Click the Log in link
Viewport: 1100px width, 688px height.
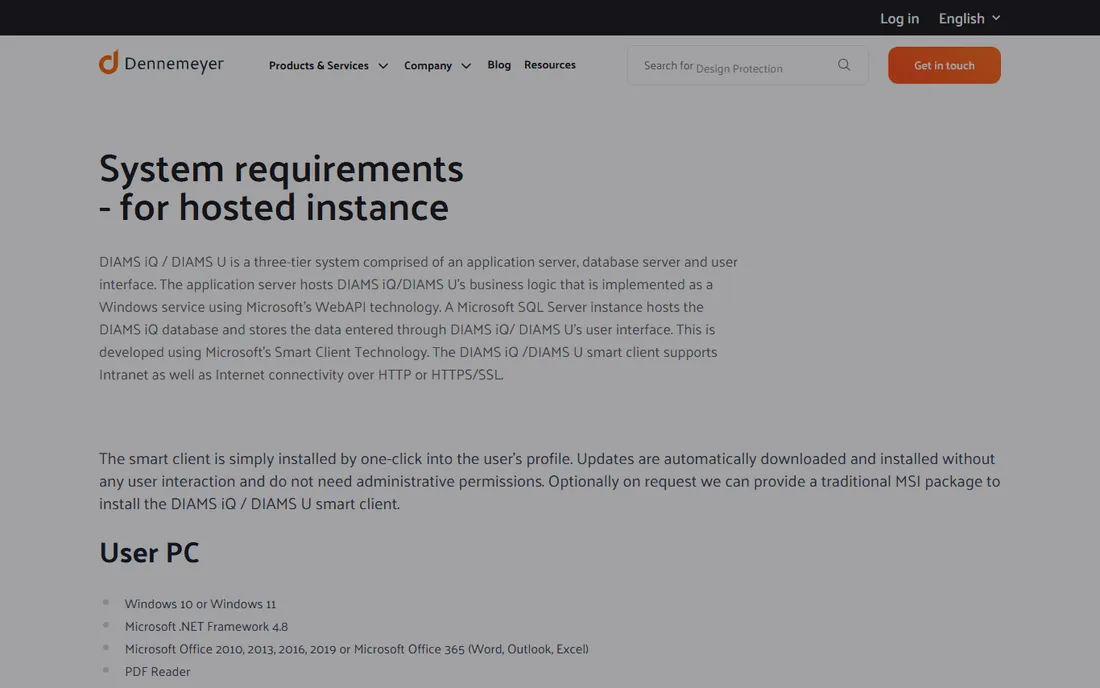coord(899,18)
